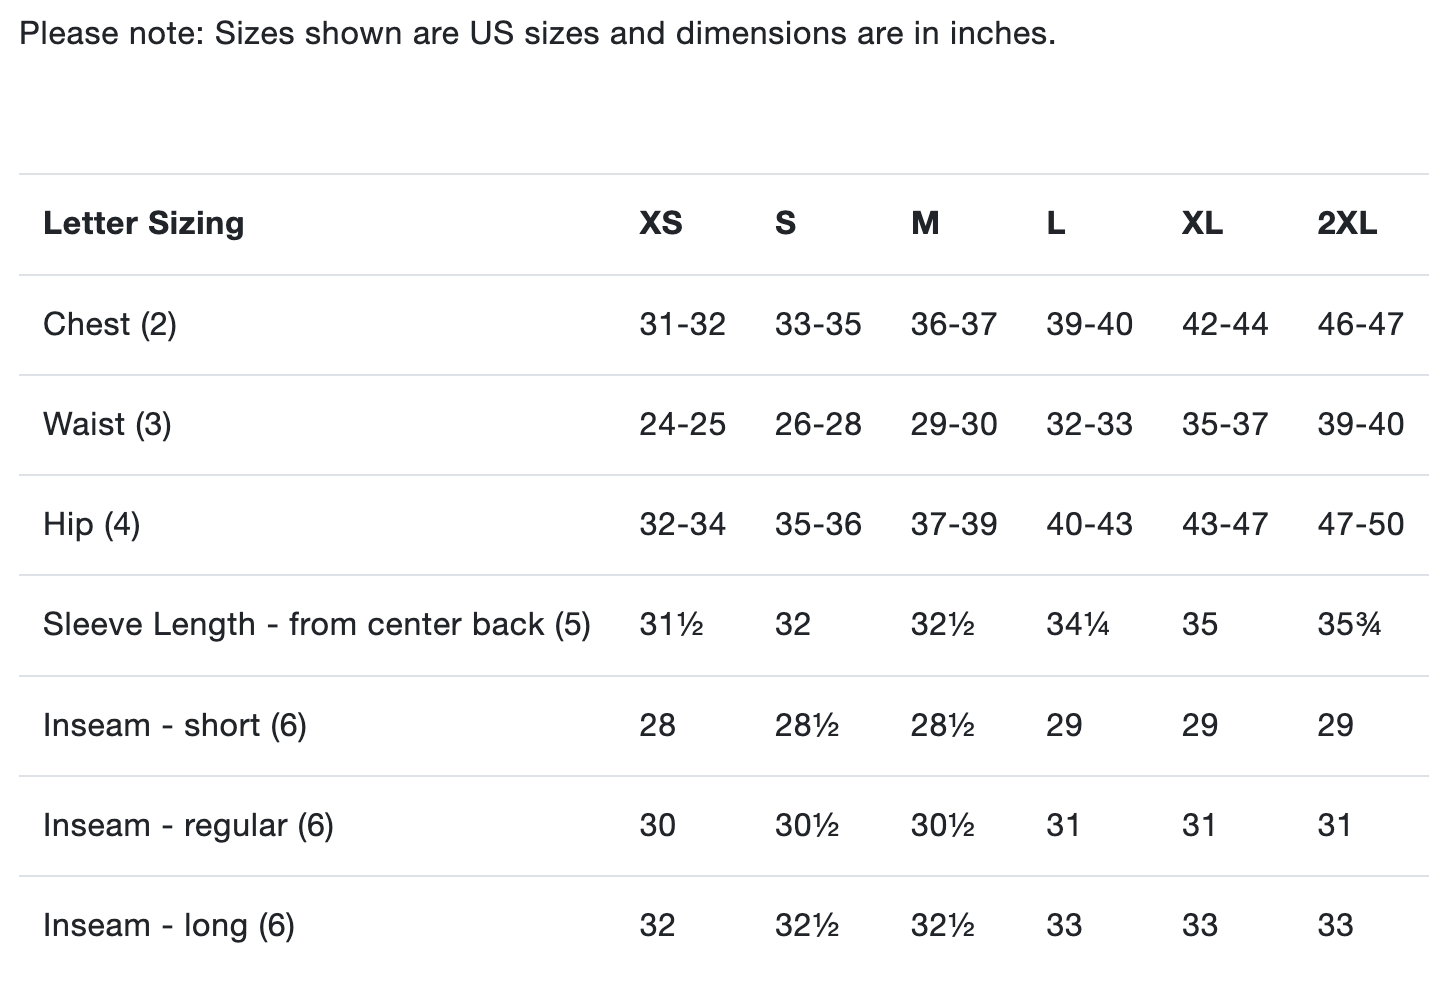Viewport: 1454px width, 1006px height.
Task: Click waist value 26-28 for size S
Action: coord(817,424)
